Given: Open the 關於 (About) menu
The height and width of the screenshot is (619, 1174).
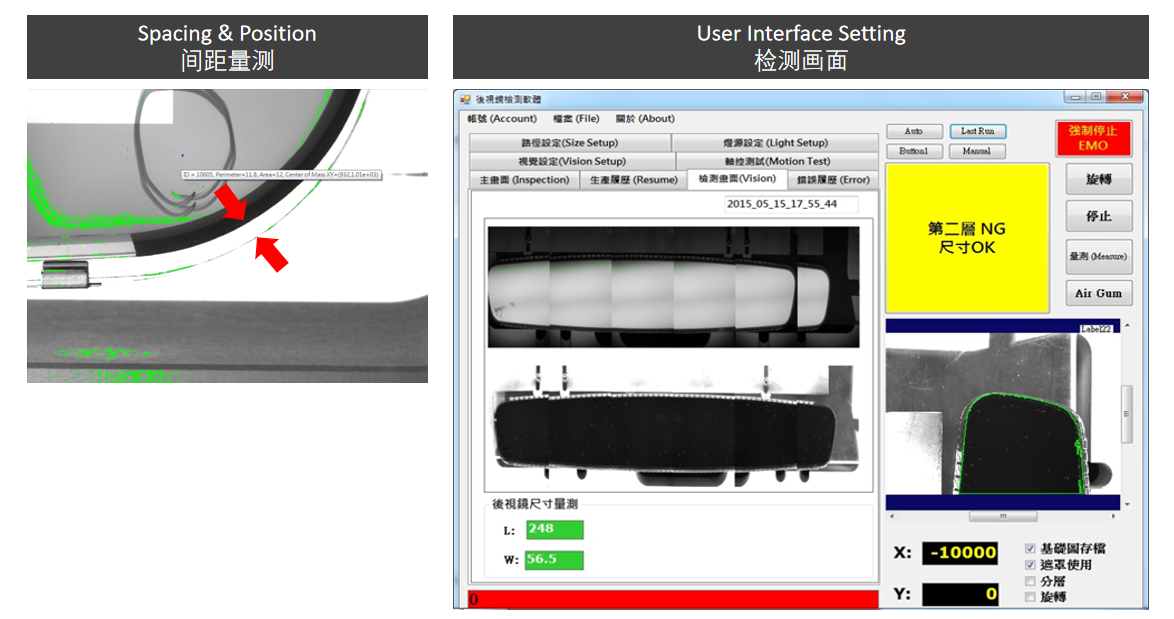Looking at the screenshot, I should (x=644, y=119).
